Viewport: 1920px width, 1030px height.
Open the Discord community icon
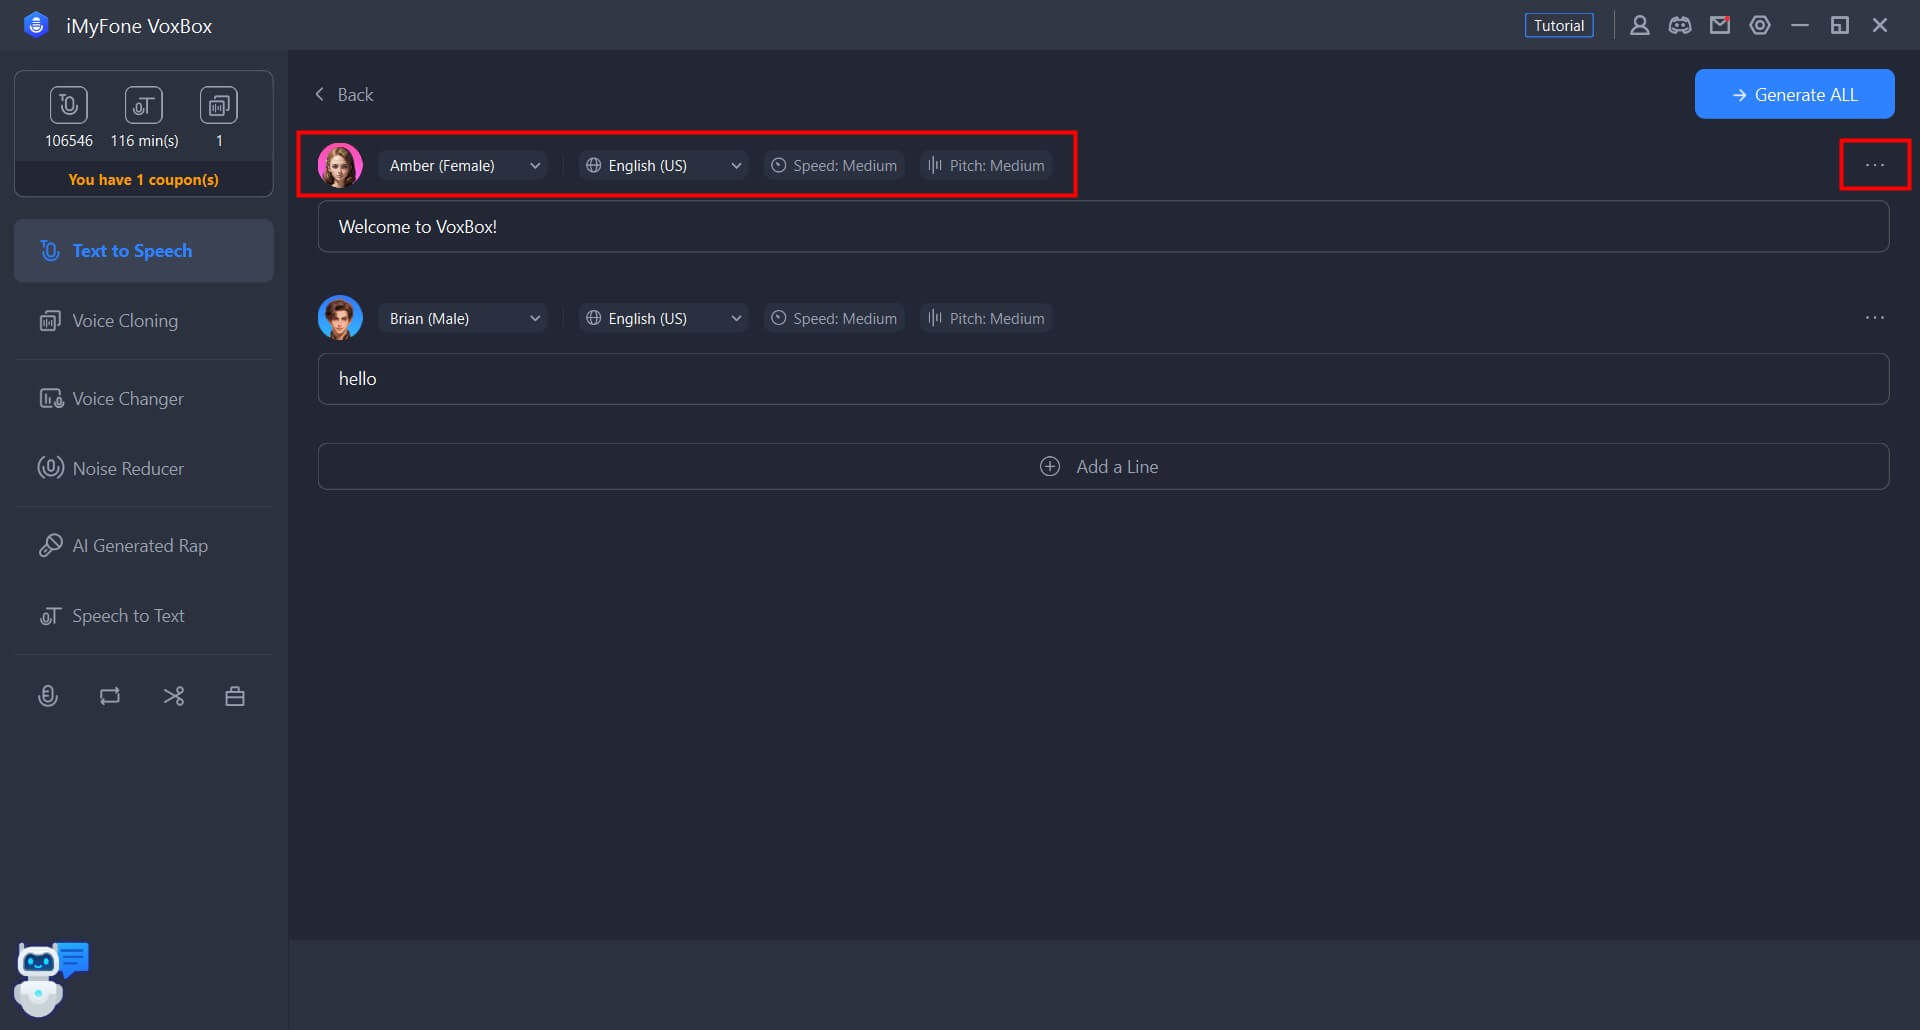point(1680,25)
